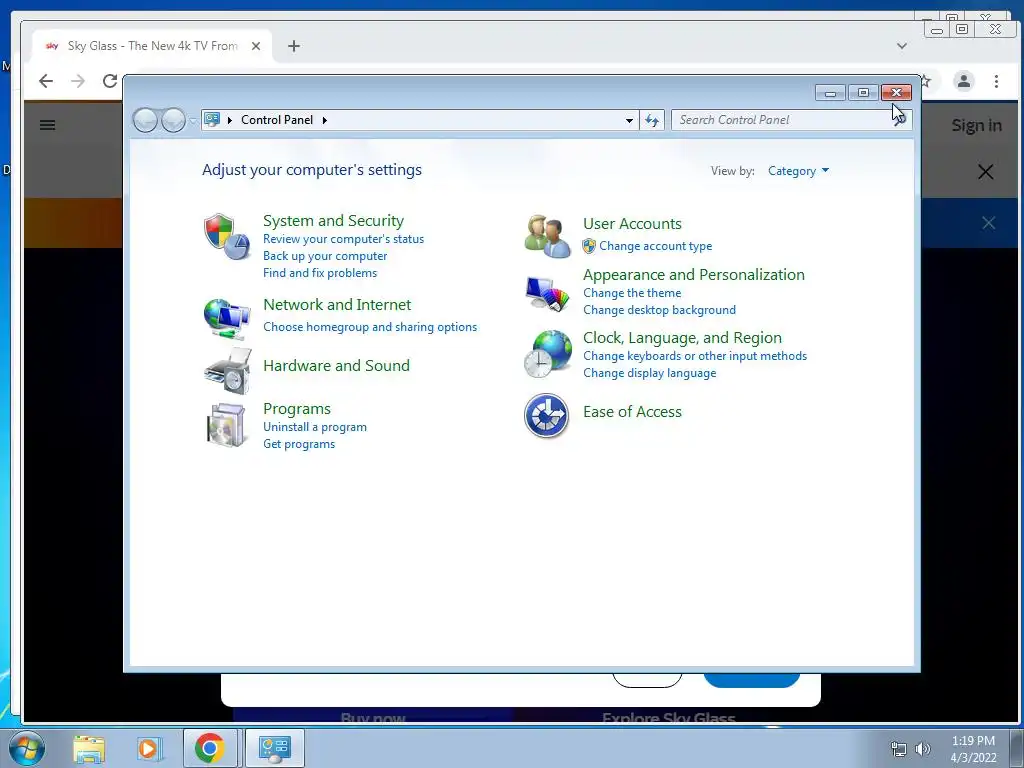Open Ease of Access heading
This screenshot has height=768, width=1024.
tap(632, 412)
